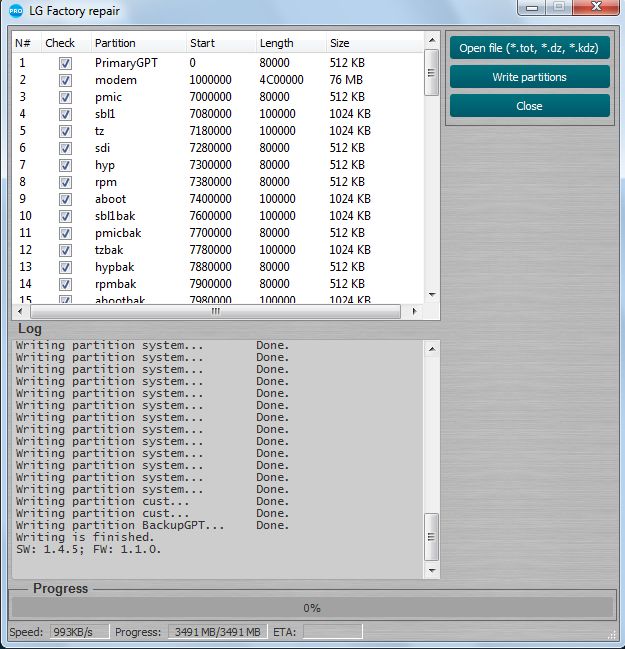Image resolution: width=625 pixels, height=649 pixels.
Task: Click the teal Close button
Action: click(529, 106)
